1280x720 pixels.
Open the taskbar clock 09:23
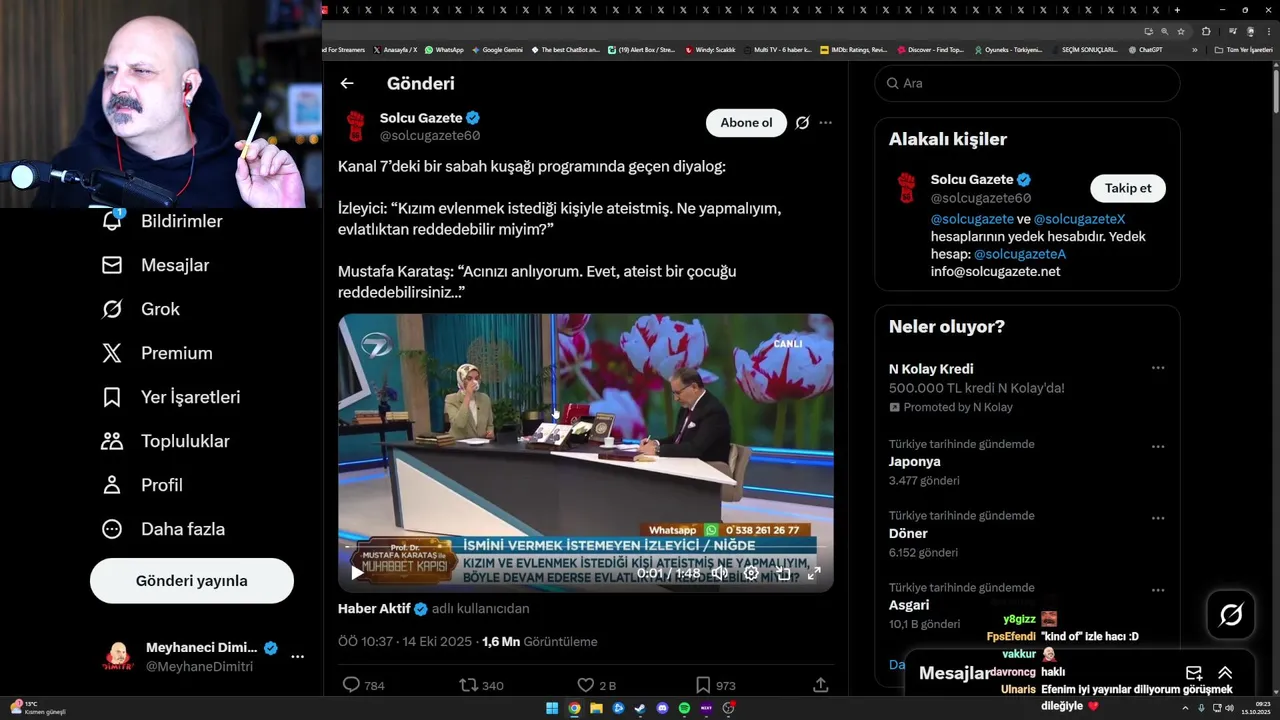tap(1256, 708)
